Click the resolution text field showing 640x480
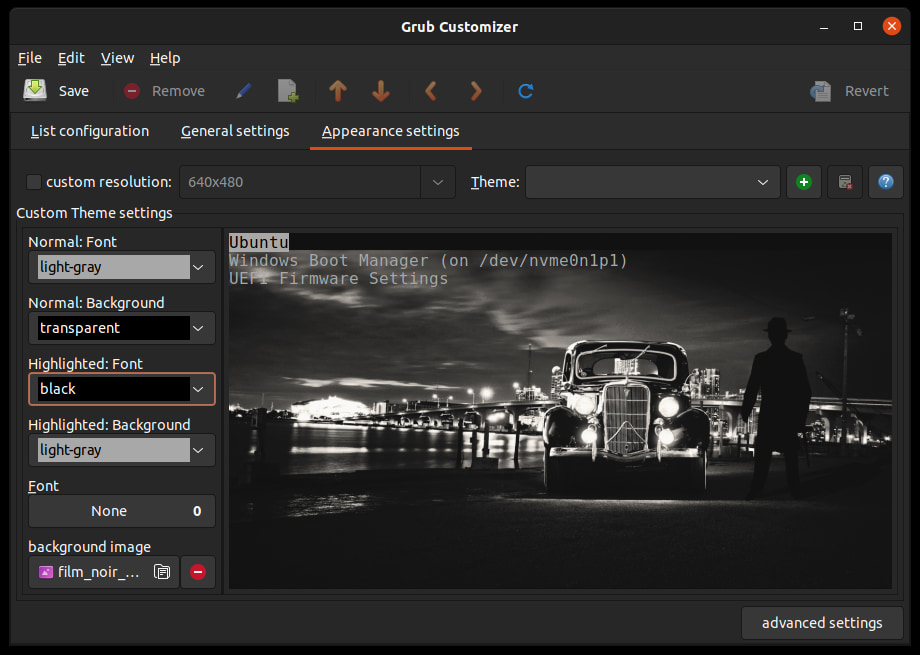Image resolution: width=920 pixels, height=655 pixels. tap(300, 182)
